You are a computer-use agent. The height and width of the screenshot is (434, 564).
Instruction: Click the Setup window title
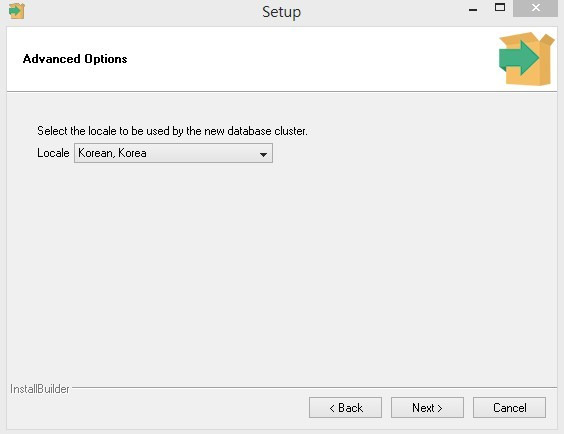pyautogui.click(x=281, y=12)
